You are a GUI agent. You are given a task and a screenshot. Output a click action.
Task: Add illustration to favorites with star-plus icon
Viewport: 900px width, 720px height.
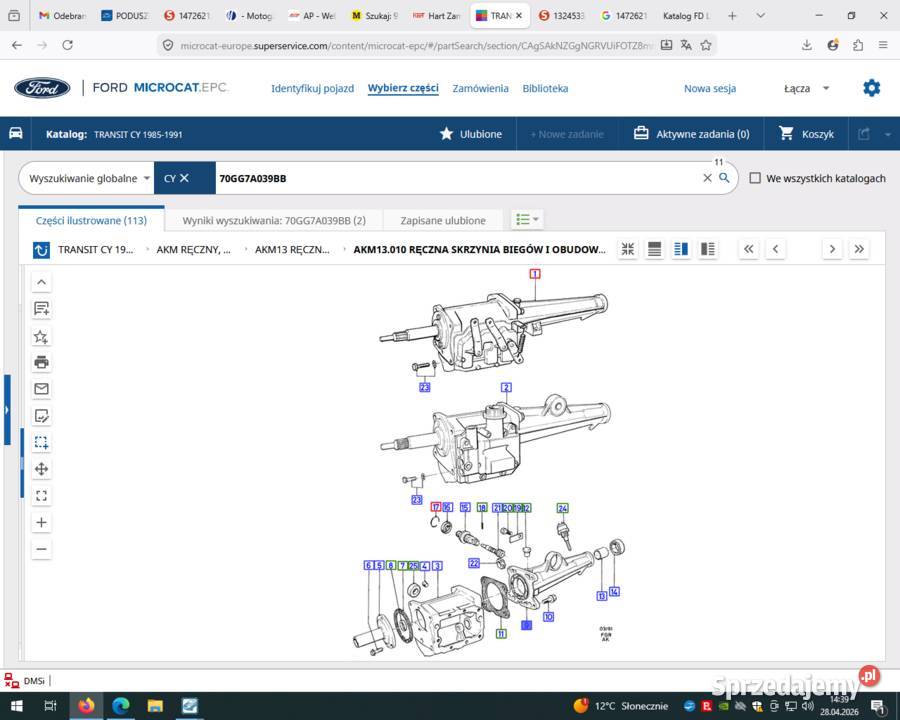pos(41,336)
